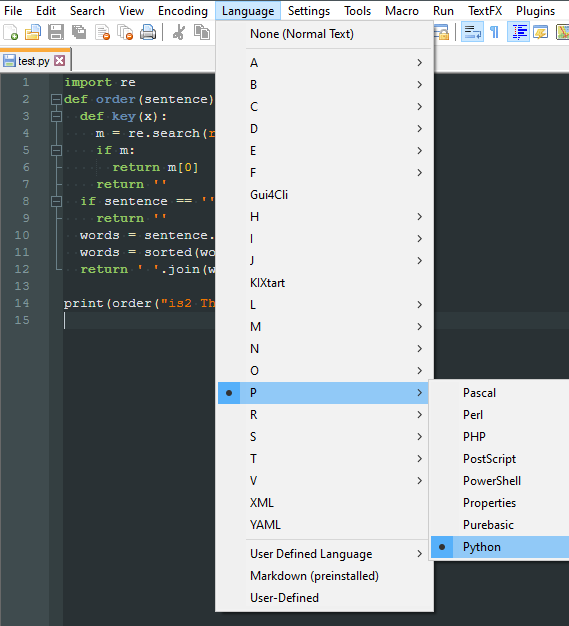Click the Cut scissors icon
Viewport: 569px width, 626px height.
tap(178, 32)
